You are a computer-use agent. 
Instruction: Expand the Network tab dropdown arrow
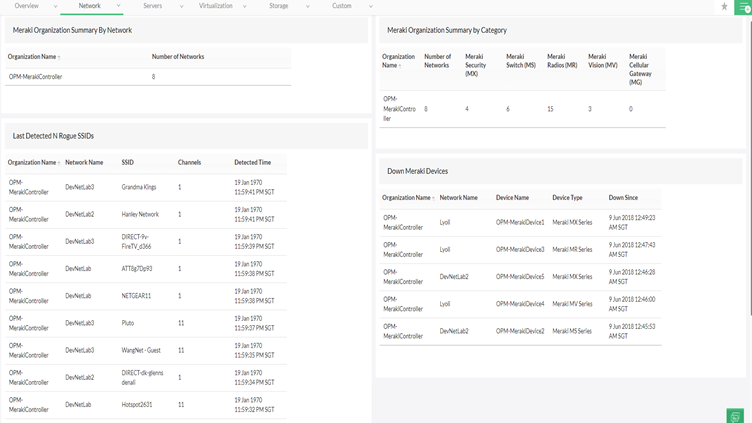118,6
